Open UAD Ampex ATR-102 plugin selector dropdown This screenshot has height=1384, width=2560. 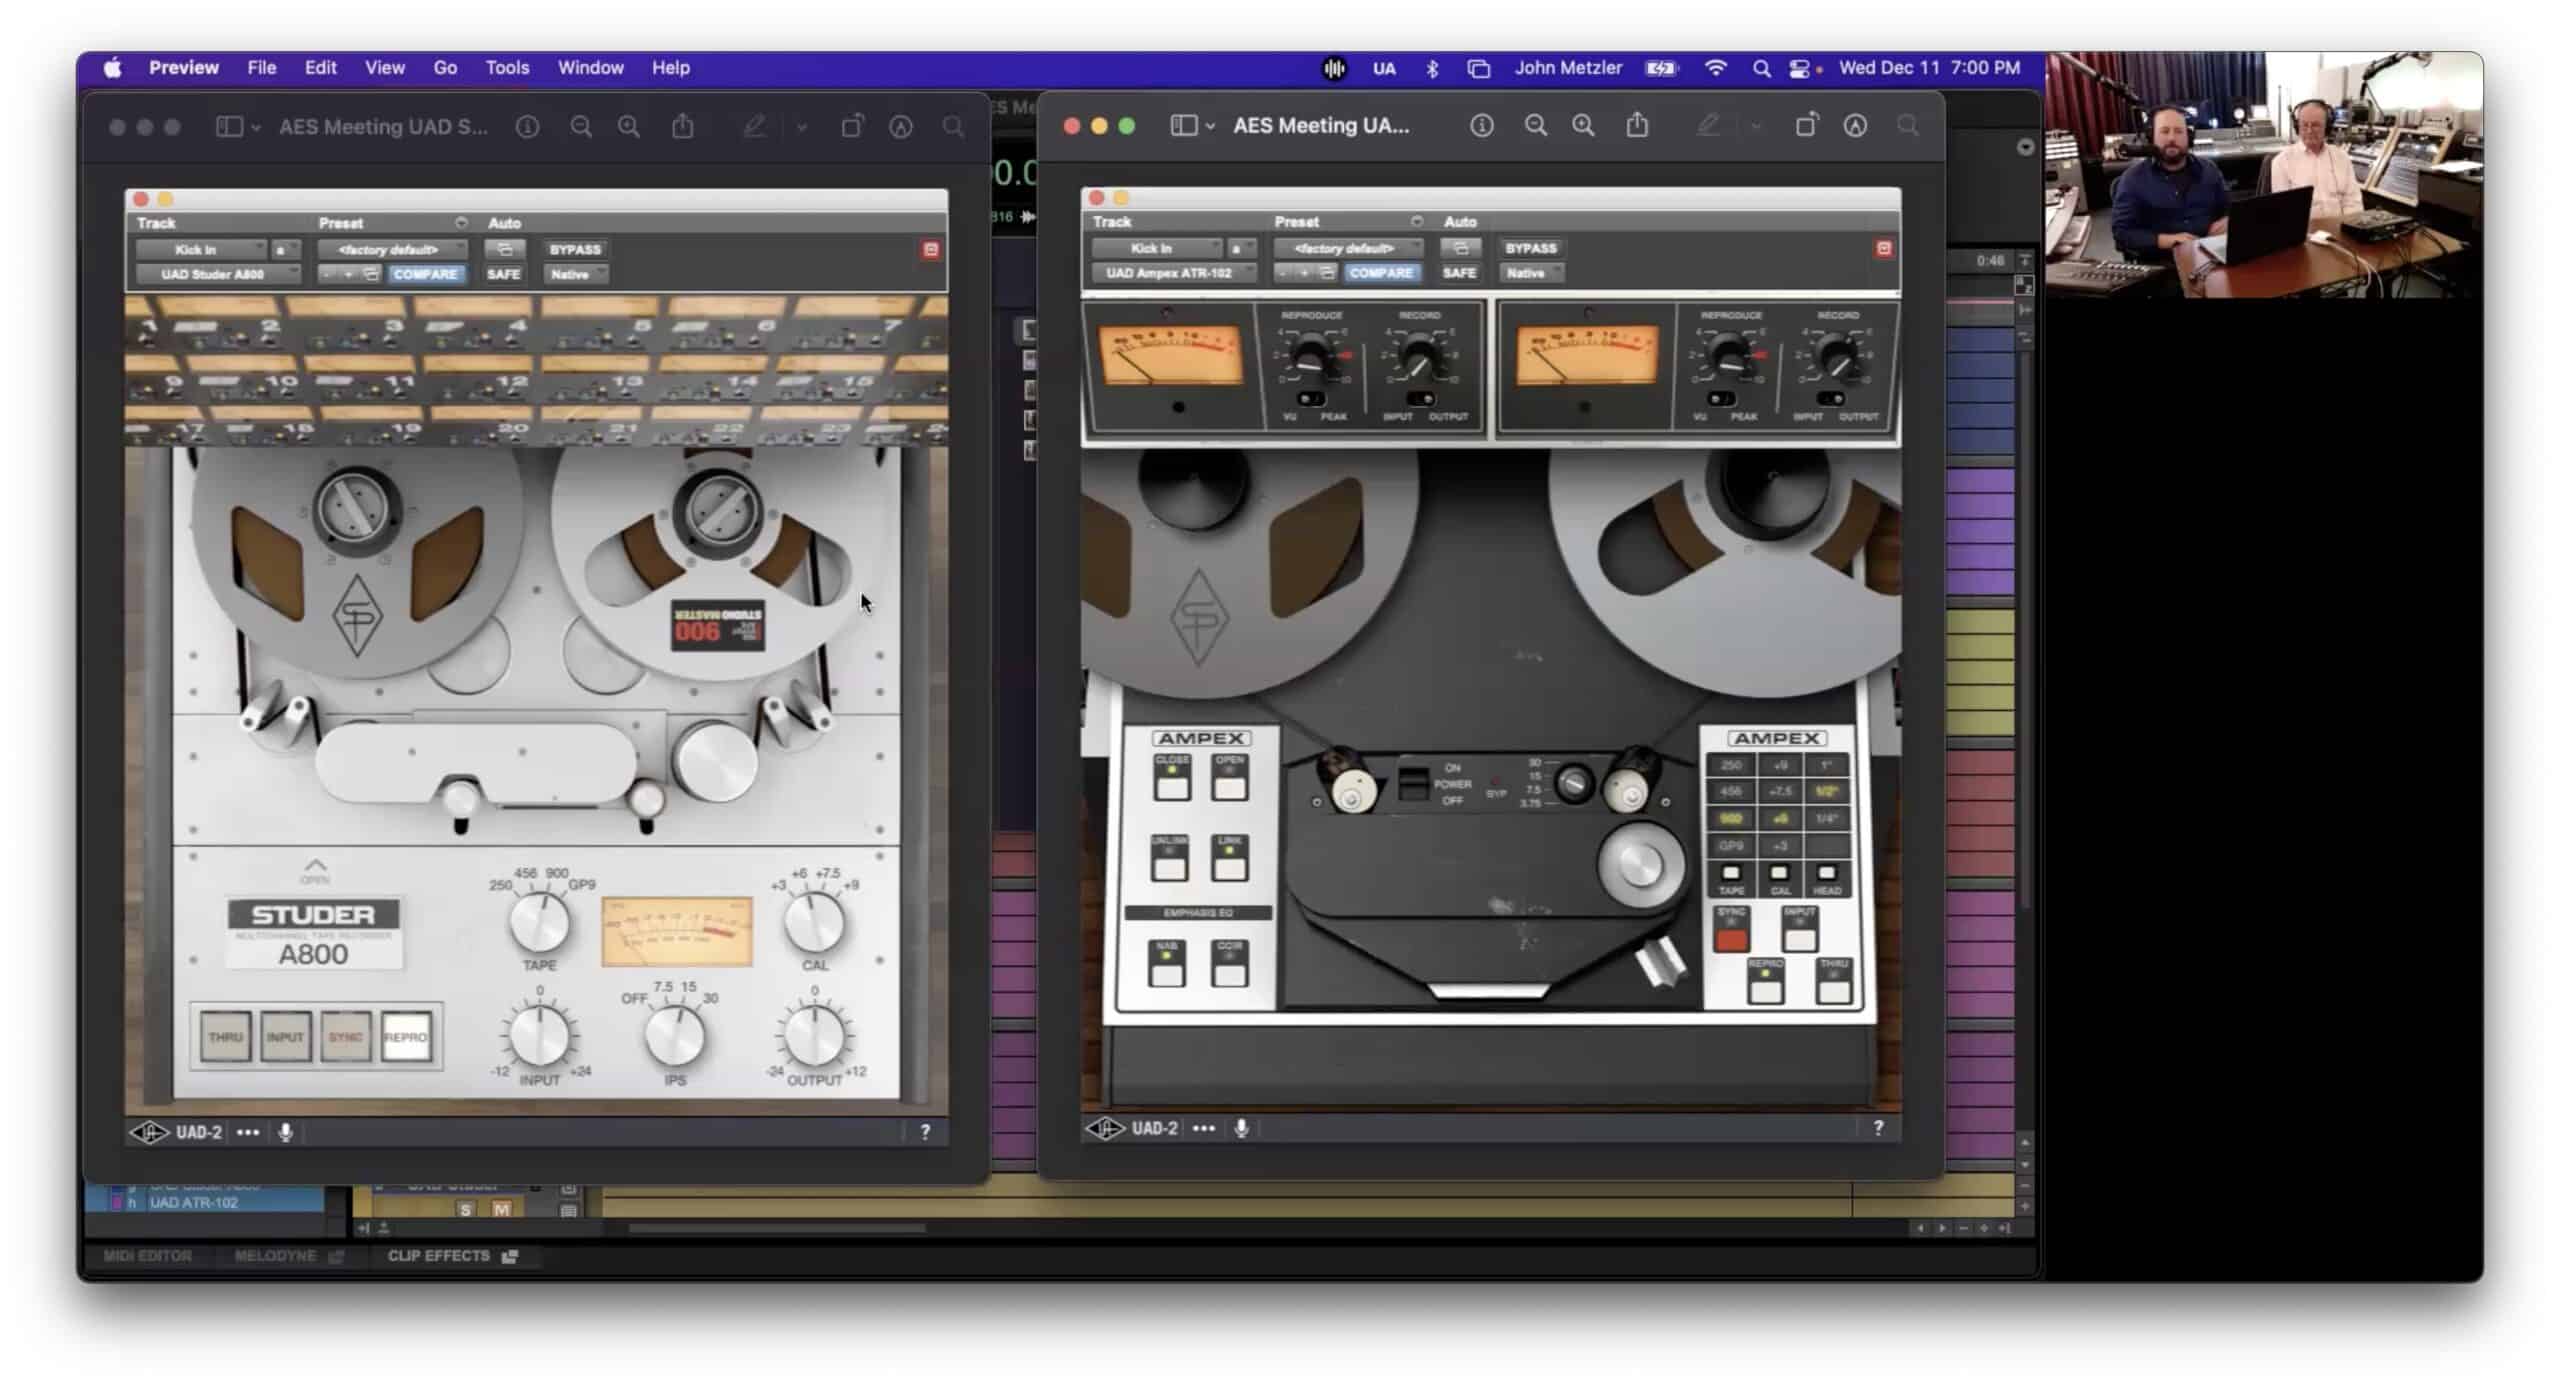click(1173, 273)
